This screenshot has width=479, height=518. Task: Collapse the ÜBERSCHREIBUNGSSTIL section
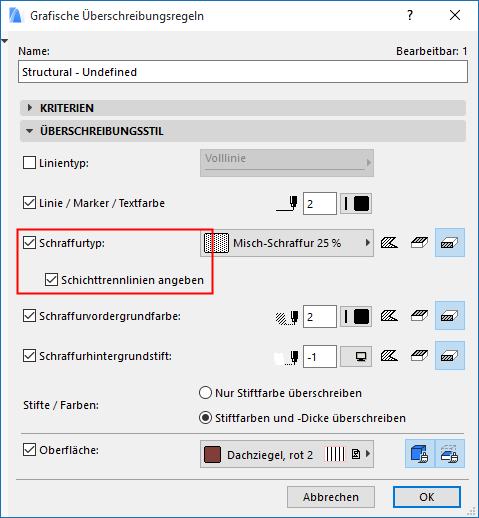[243, 131]
